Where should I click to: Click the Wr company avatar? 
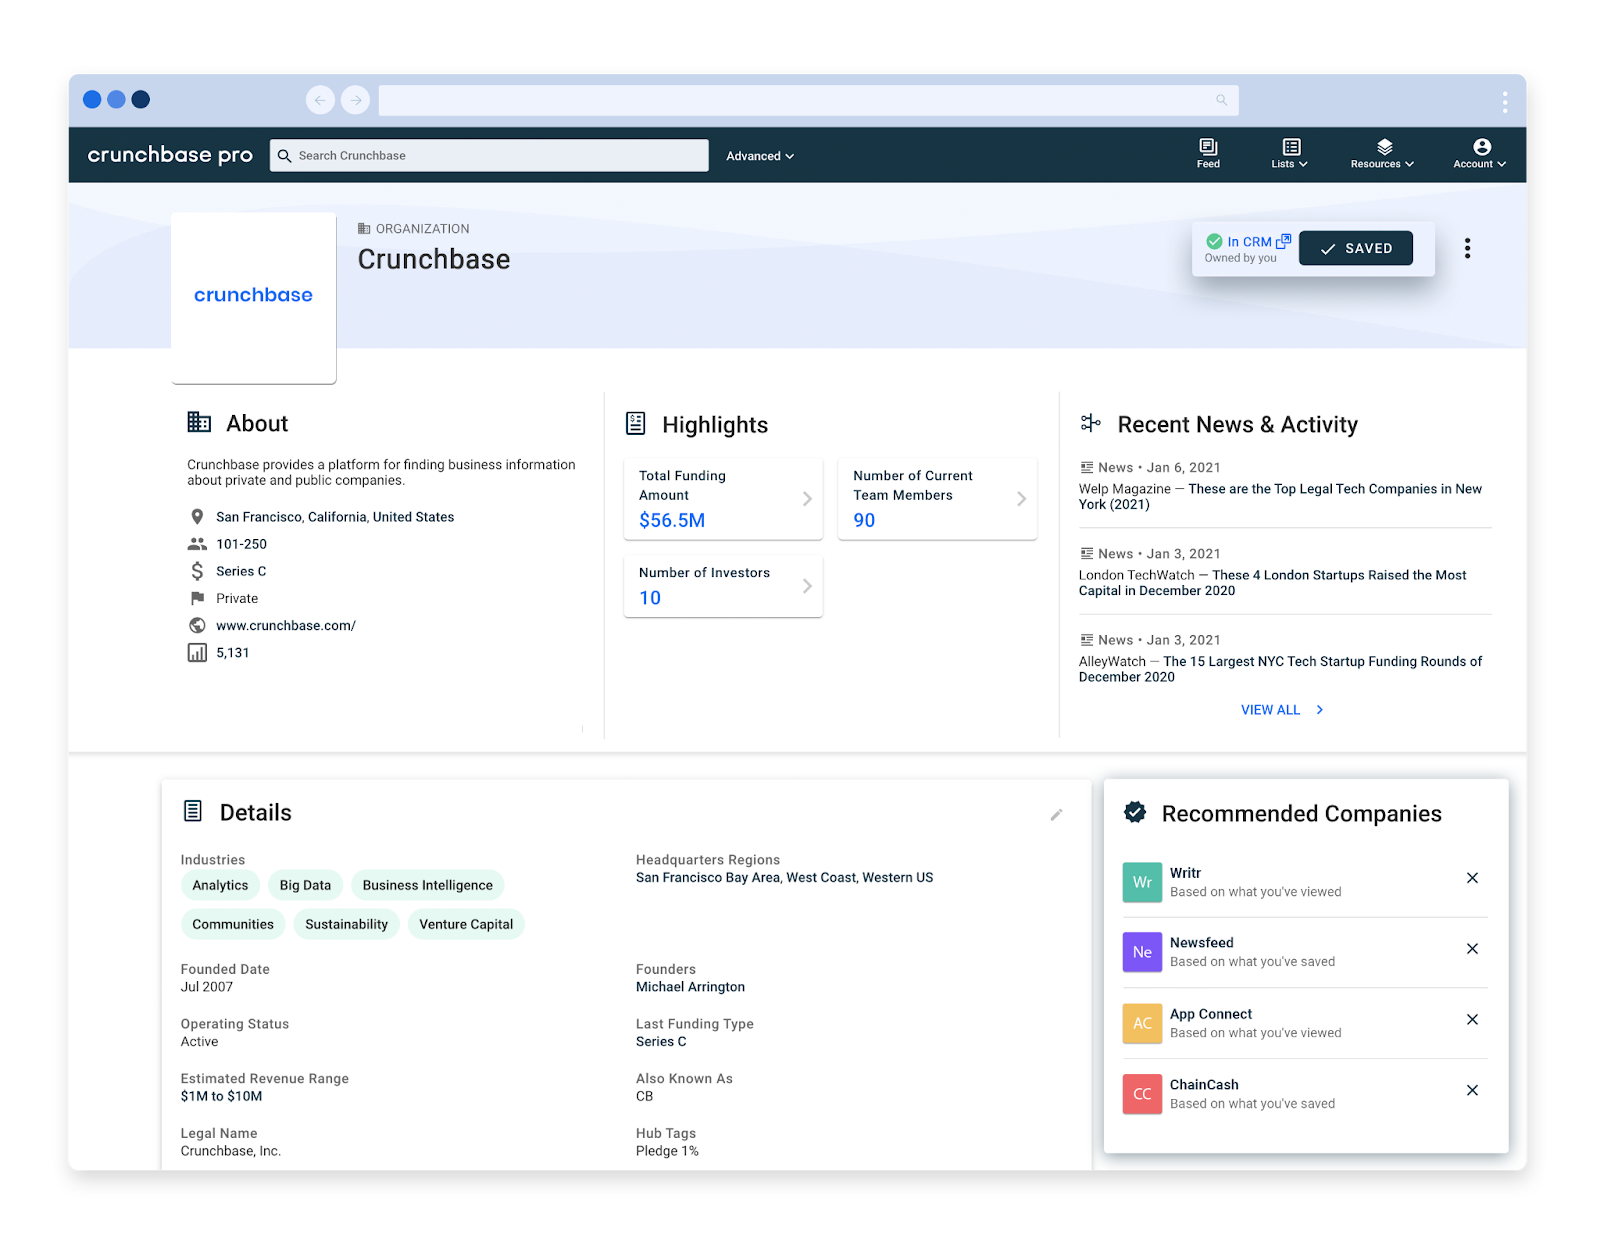coord(1142,882)
